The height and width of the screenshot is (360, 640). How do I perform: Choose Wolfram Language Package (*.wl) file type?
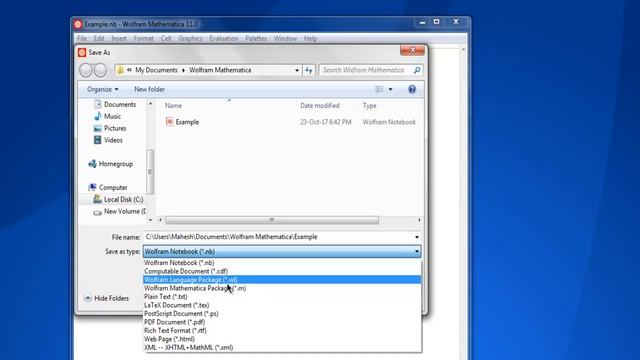[282, 280]
